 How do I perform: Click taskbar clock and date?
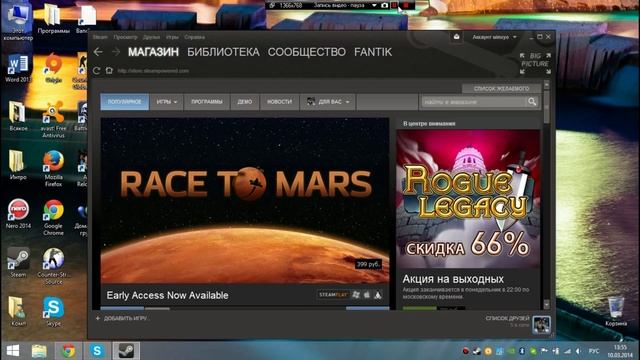click(x=620, y=351)
